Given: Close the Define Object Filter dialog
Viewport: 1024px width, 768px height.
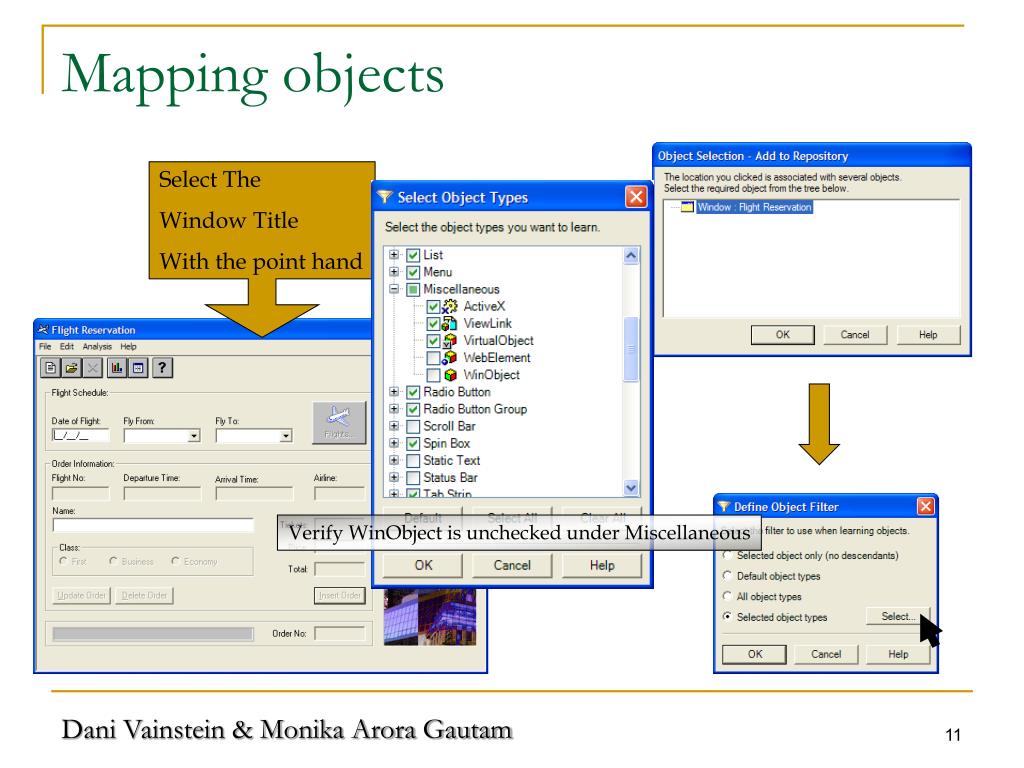Looking at the screenshot, I should (x=925, y=506).
